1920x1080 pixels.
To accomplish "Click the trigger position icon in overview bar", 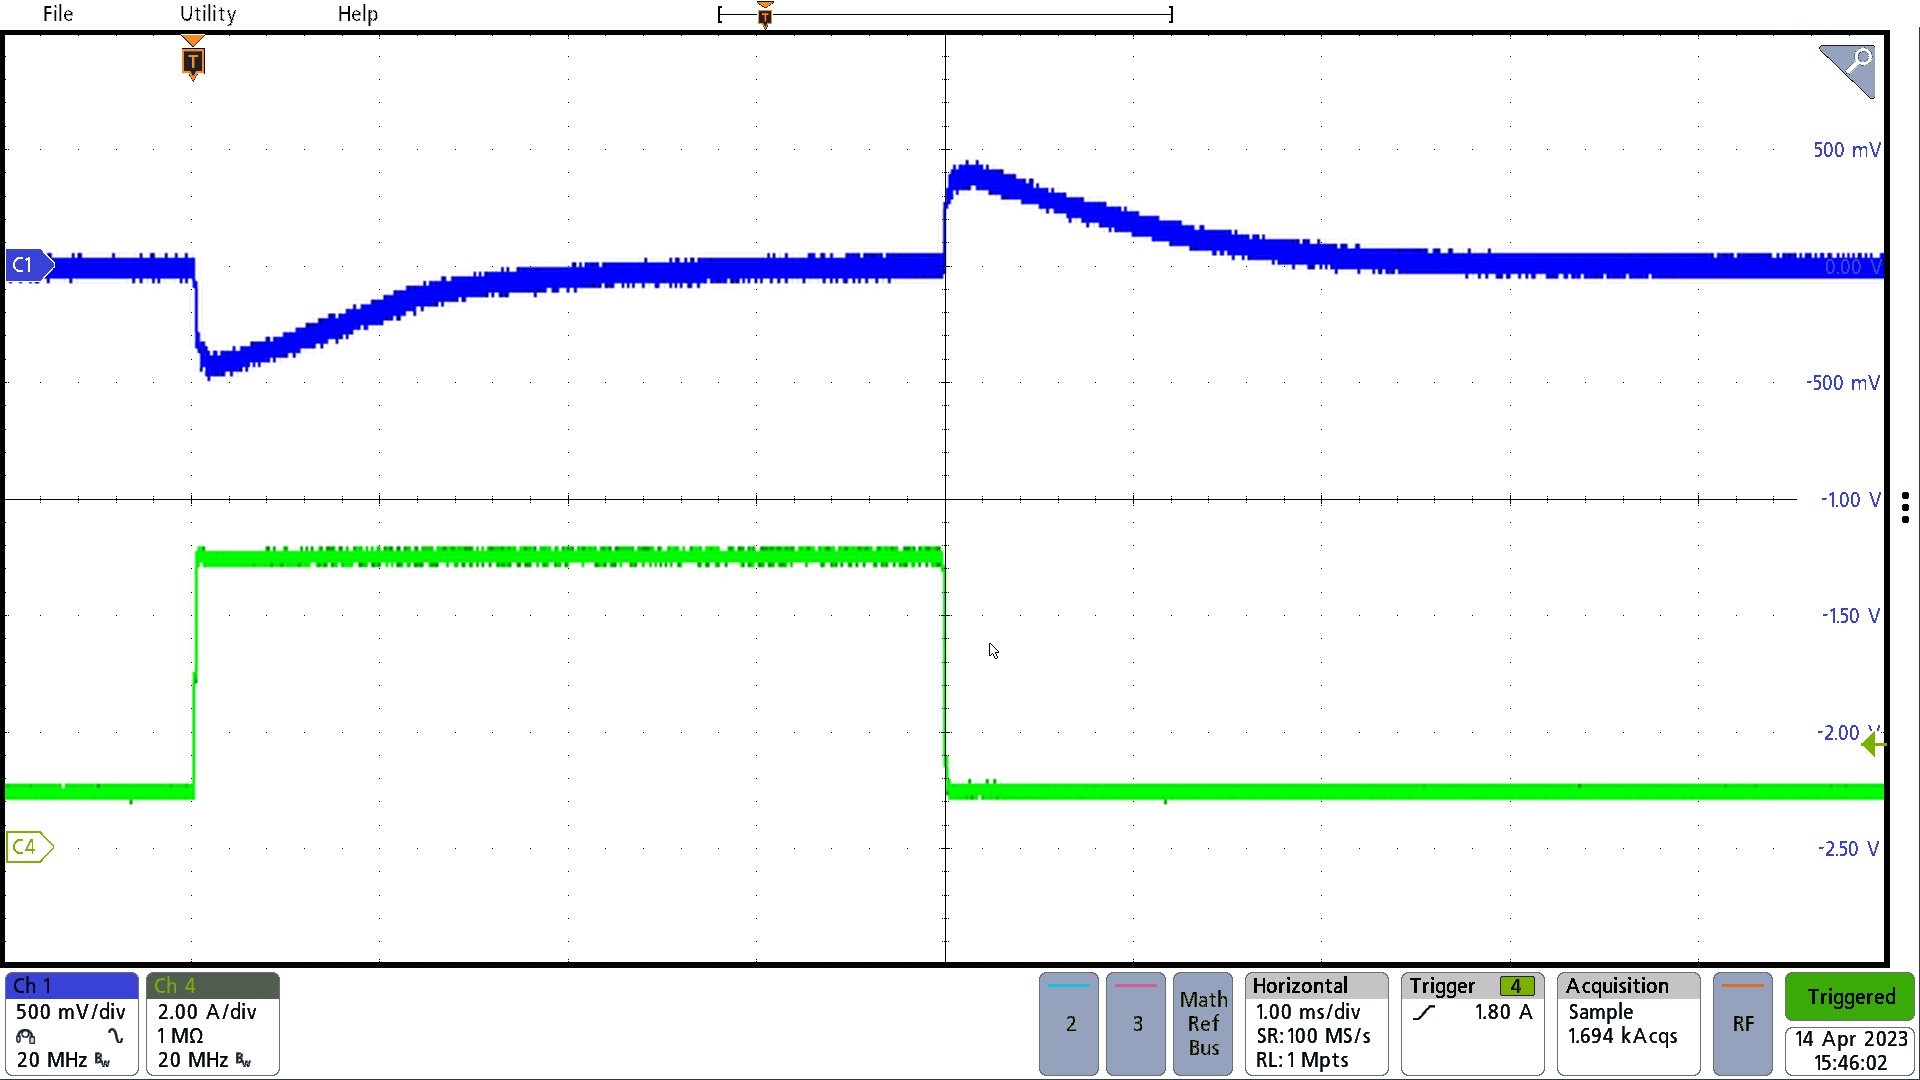I will click(765, 15).
